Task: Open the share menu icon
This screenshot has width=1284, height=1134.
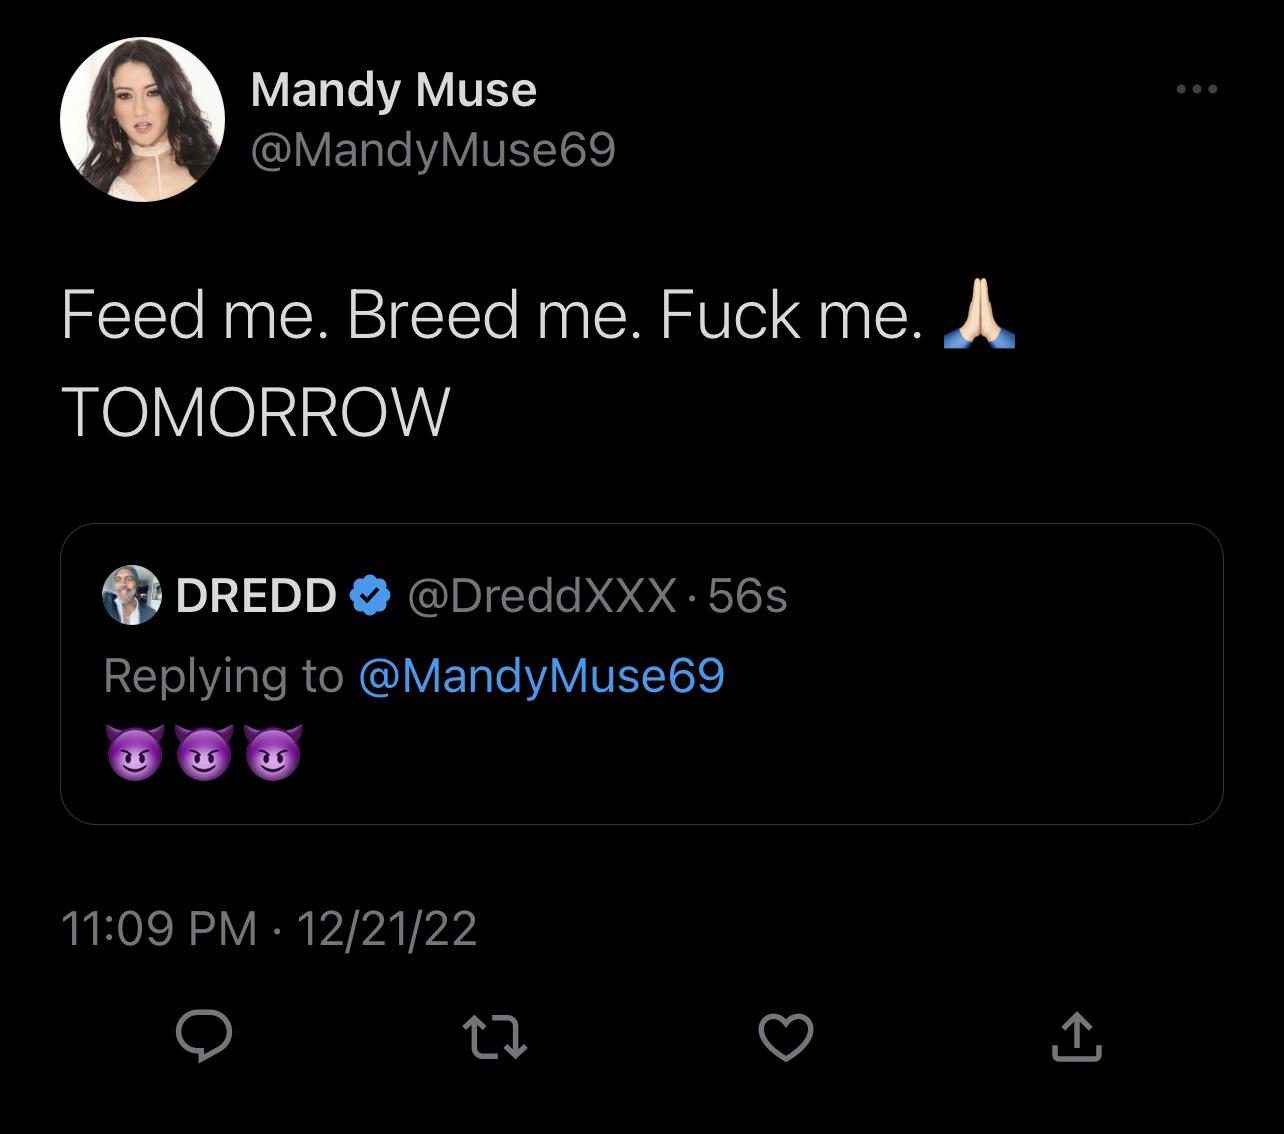Action: tap(1076, 1037)
